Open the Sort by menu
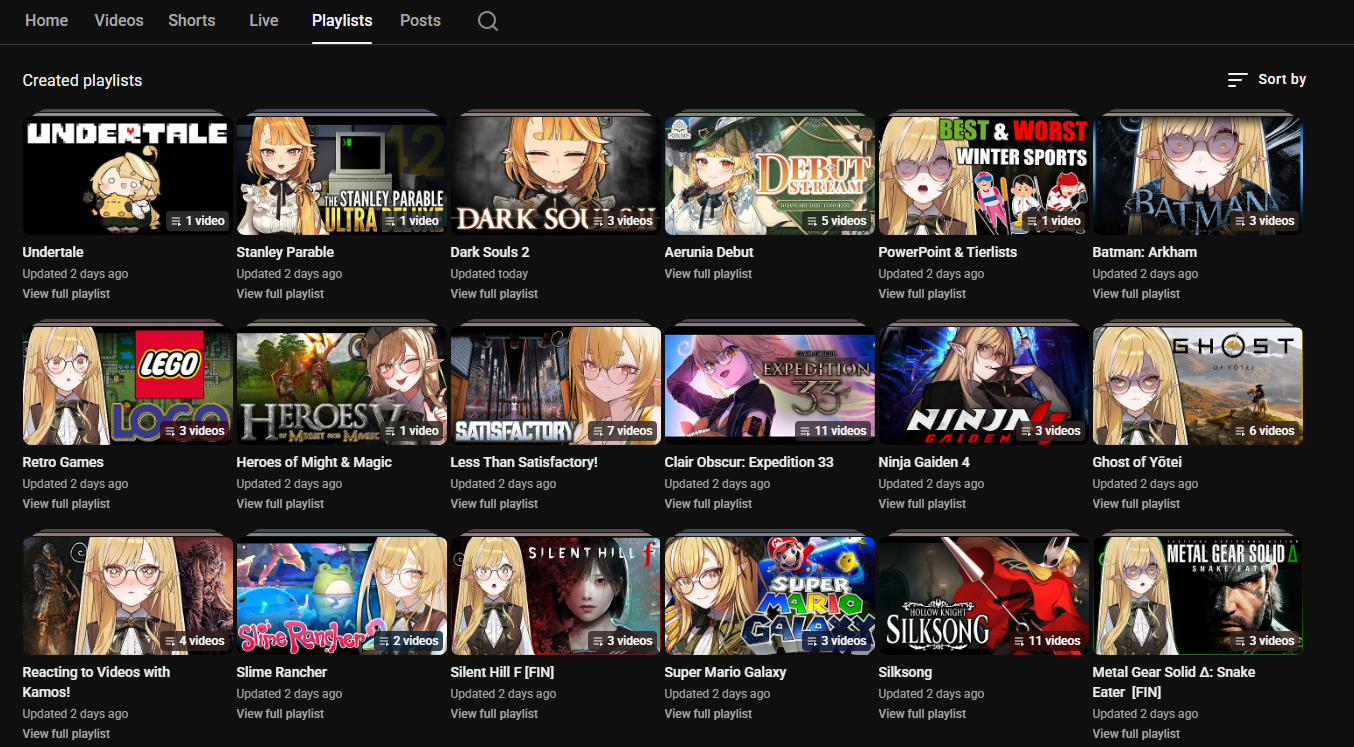Screen dimensions: 1354x747 coord(1267,80)
